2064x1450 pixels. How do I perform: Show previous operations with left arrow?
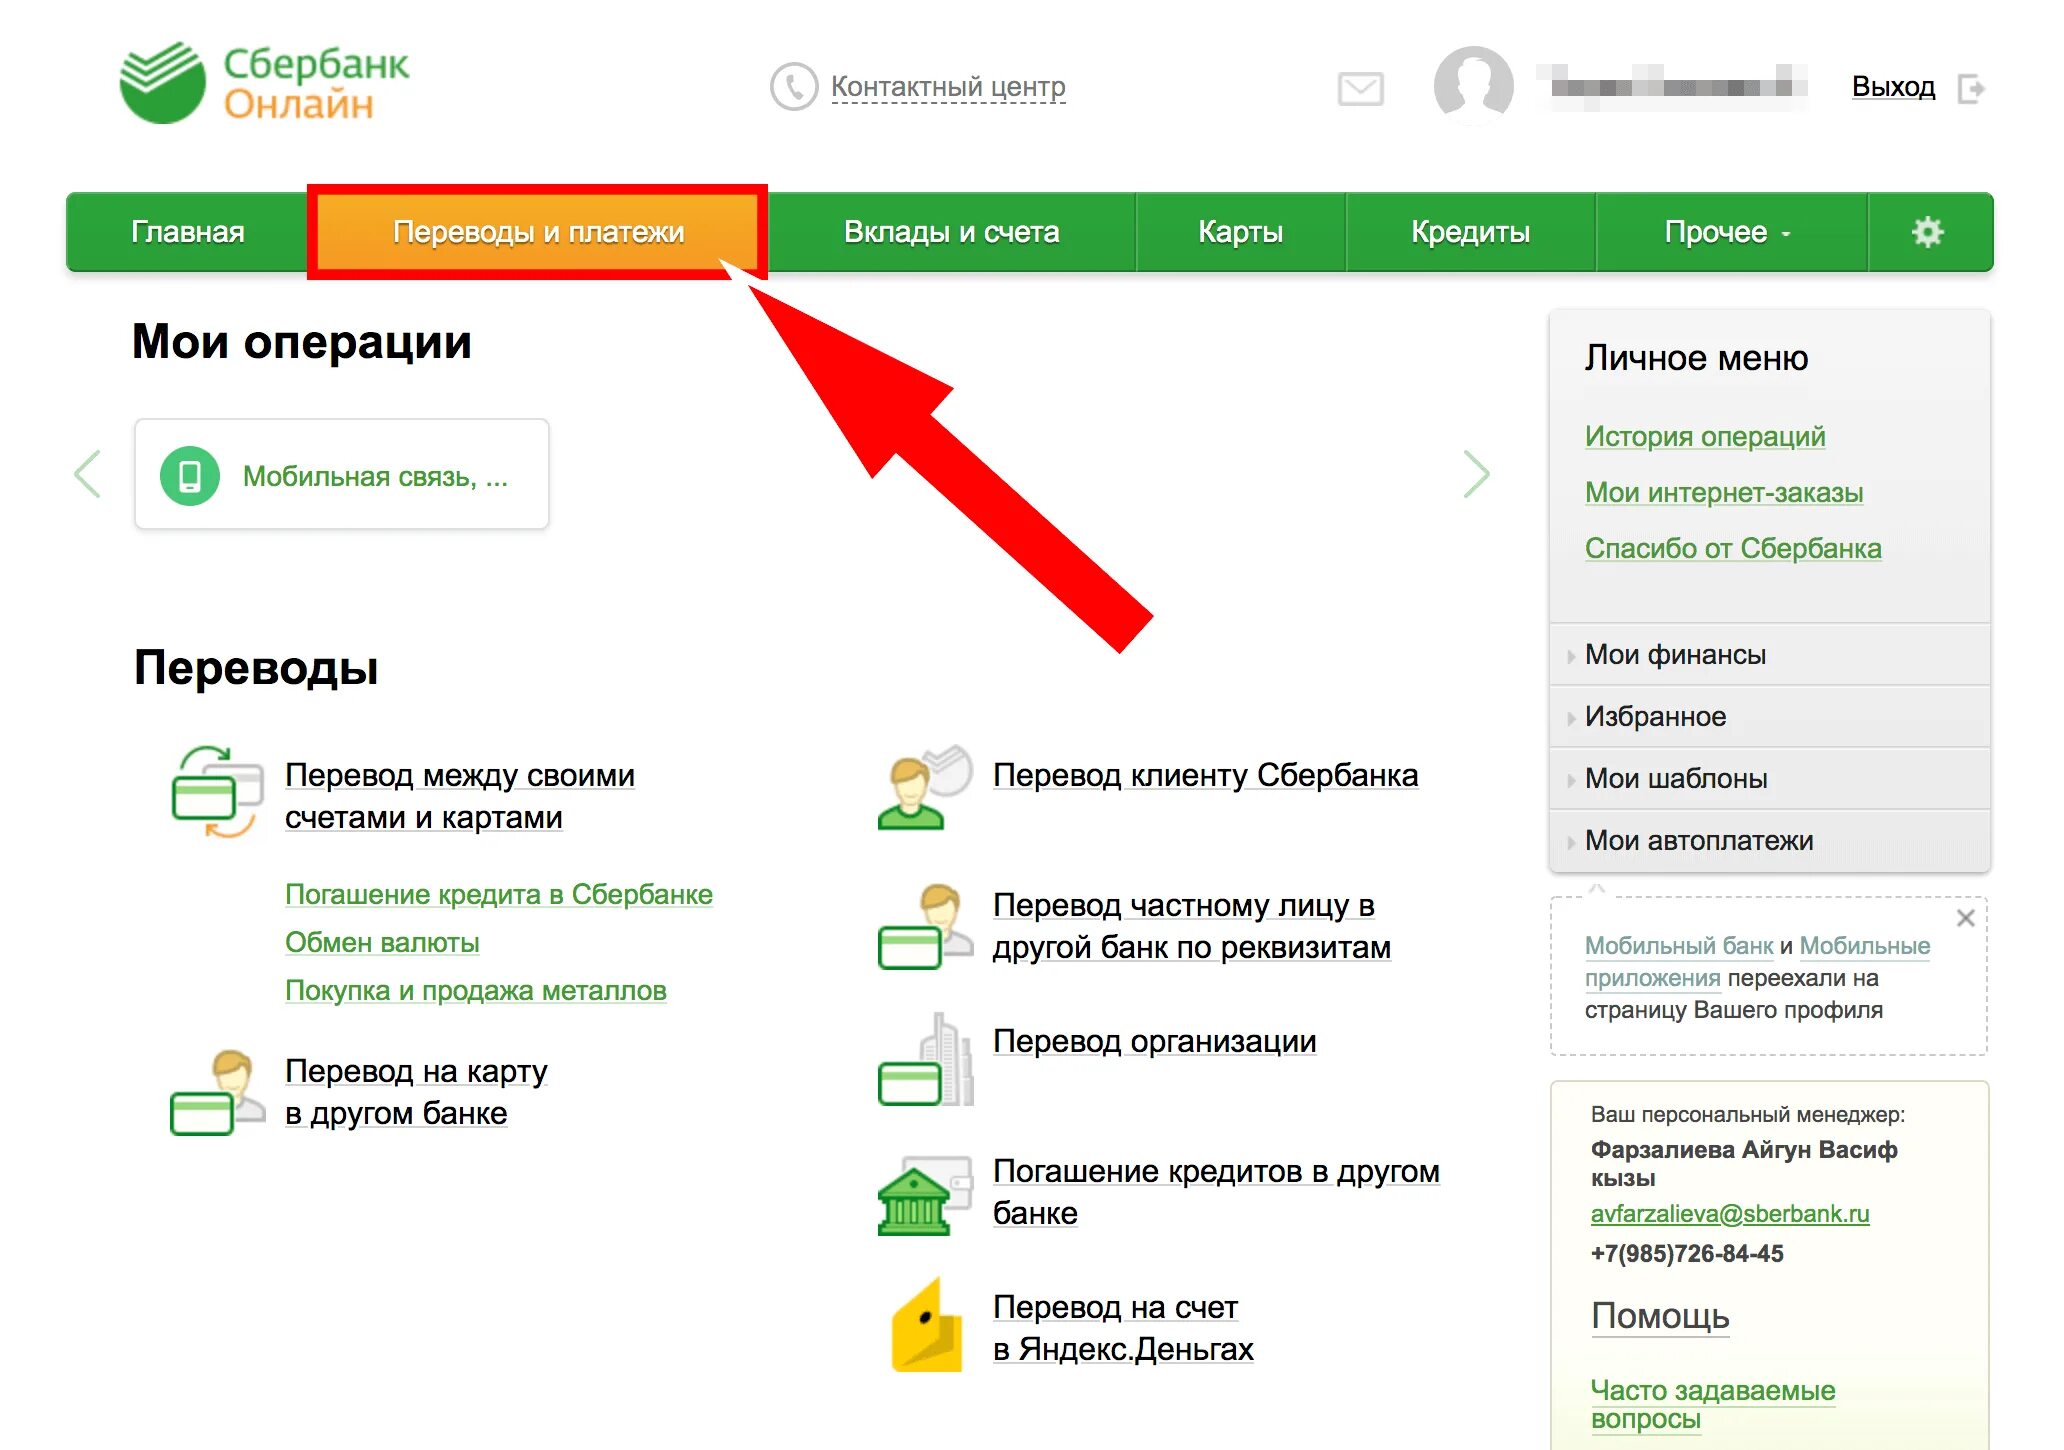point(88,474)
